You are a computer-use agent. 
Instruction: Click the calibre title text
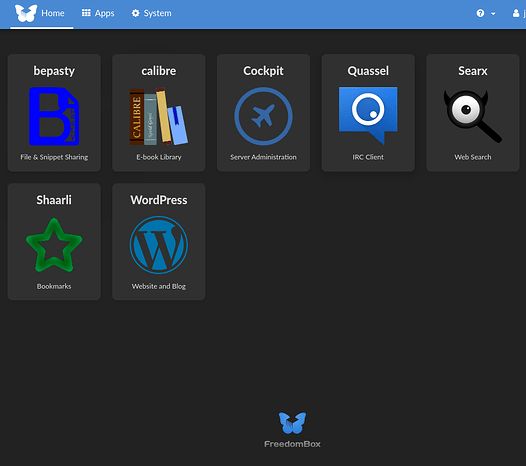(x=159, y=71)
